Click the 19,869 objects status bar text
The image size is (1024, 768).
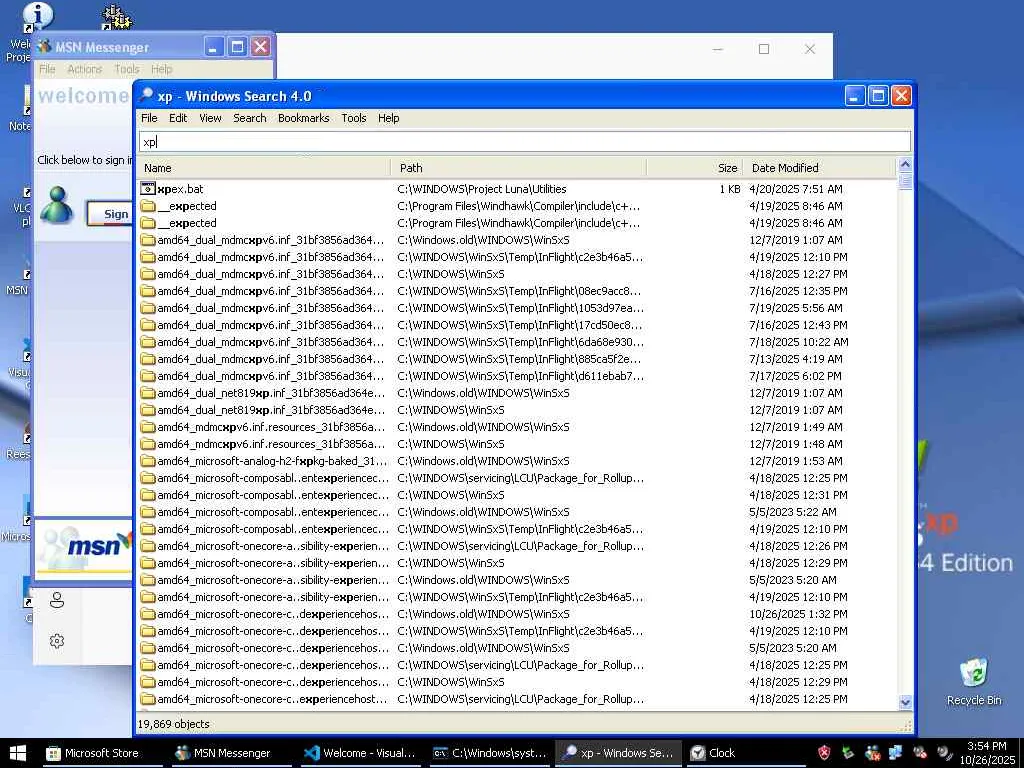(x=173, y=724)
